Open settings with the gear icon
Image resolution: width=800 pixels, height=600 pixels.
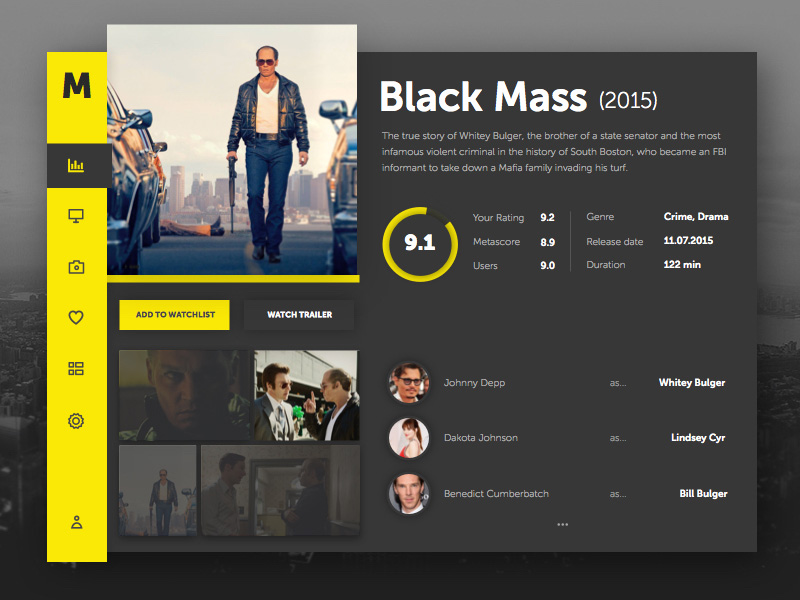tap(76, 421)
